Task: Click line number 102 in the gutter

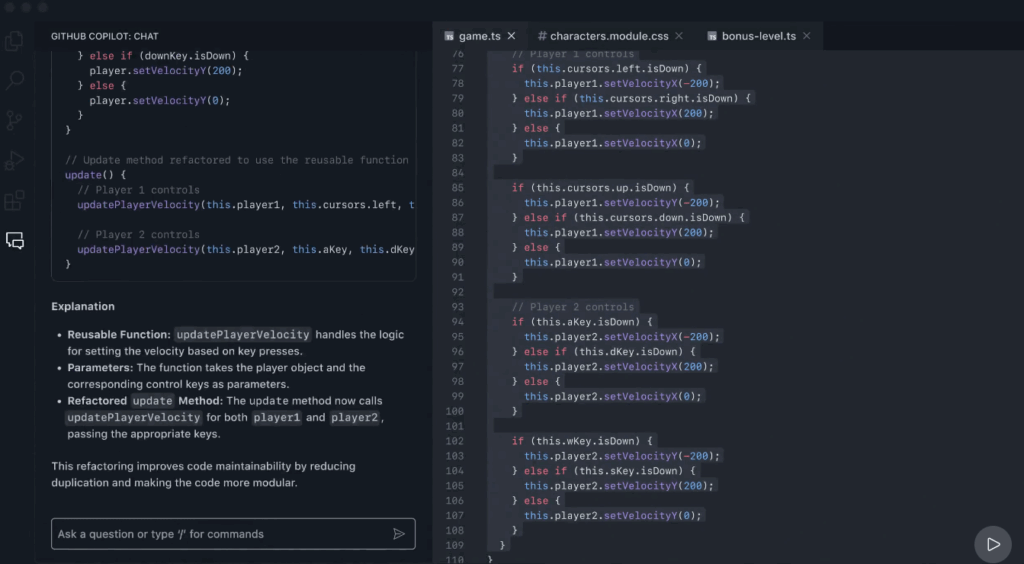Action: coord(455,441)
